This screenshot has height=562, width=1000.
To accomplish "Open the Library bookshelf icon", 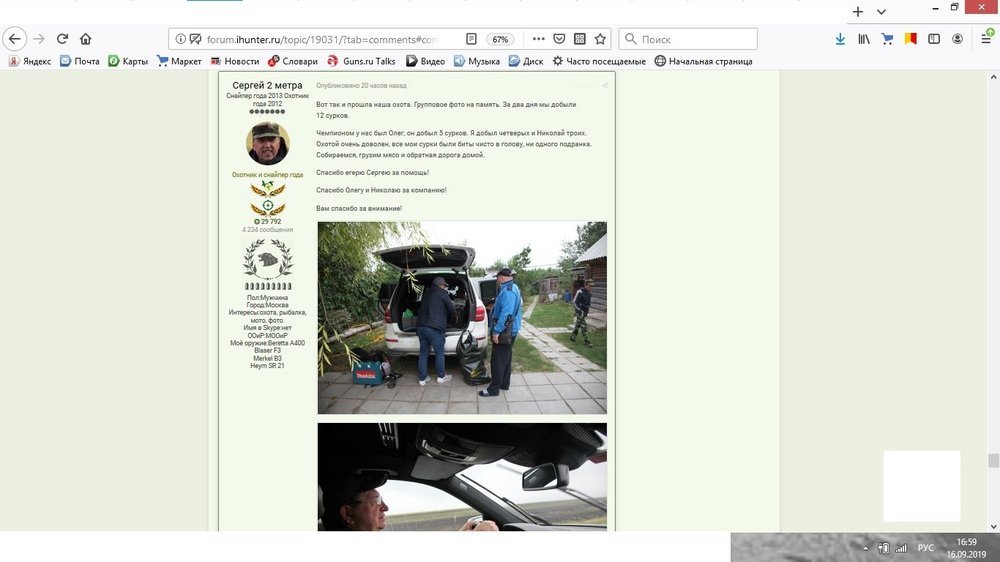I will pyautogui.click(x=862, y=39).
